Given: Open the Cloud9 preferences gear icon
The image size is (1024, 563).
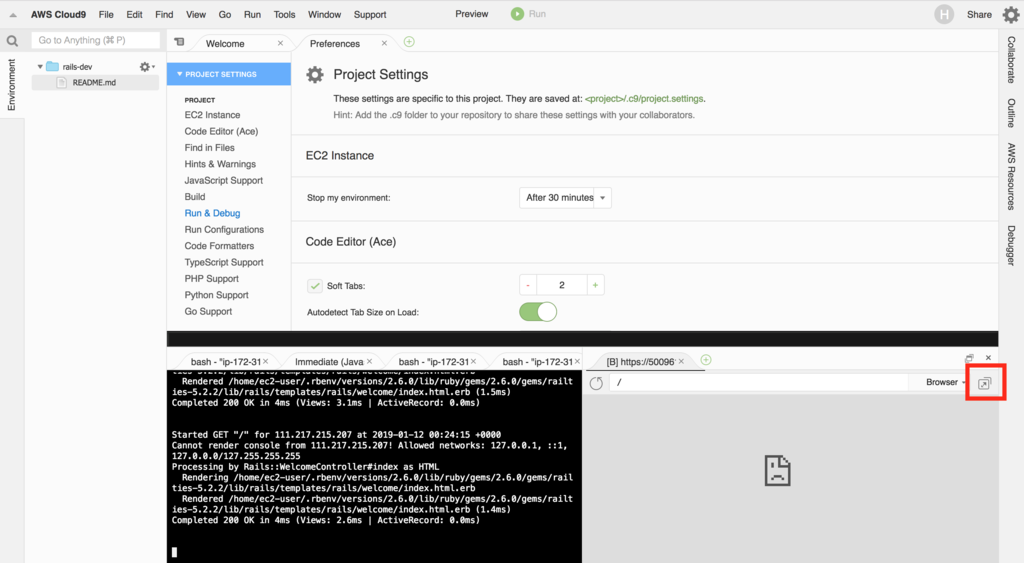Looking at the screenshot, I should (x=1010, y=14).
